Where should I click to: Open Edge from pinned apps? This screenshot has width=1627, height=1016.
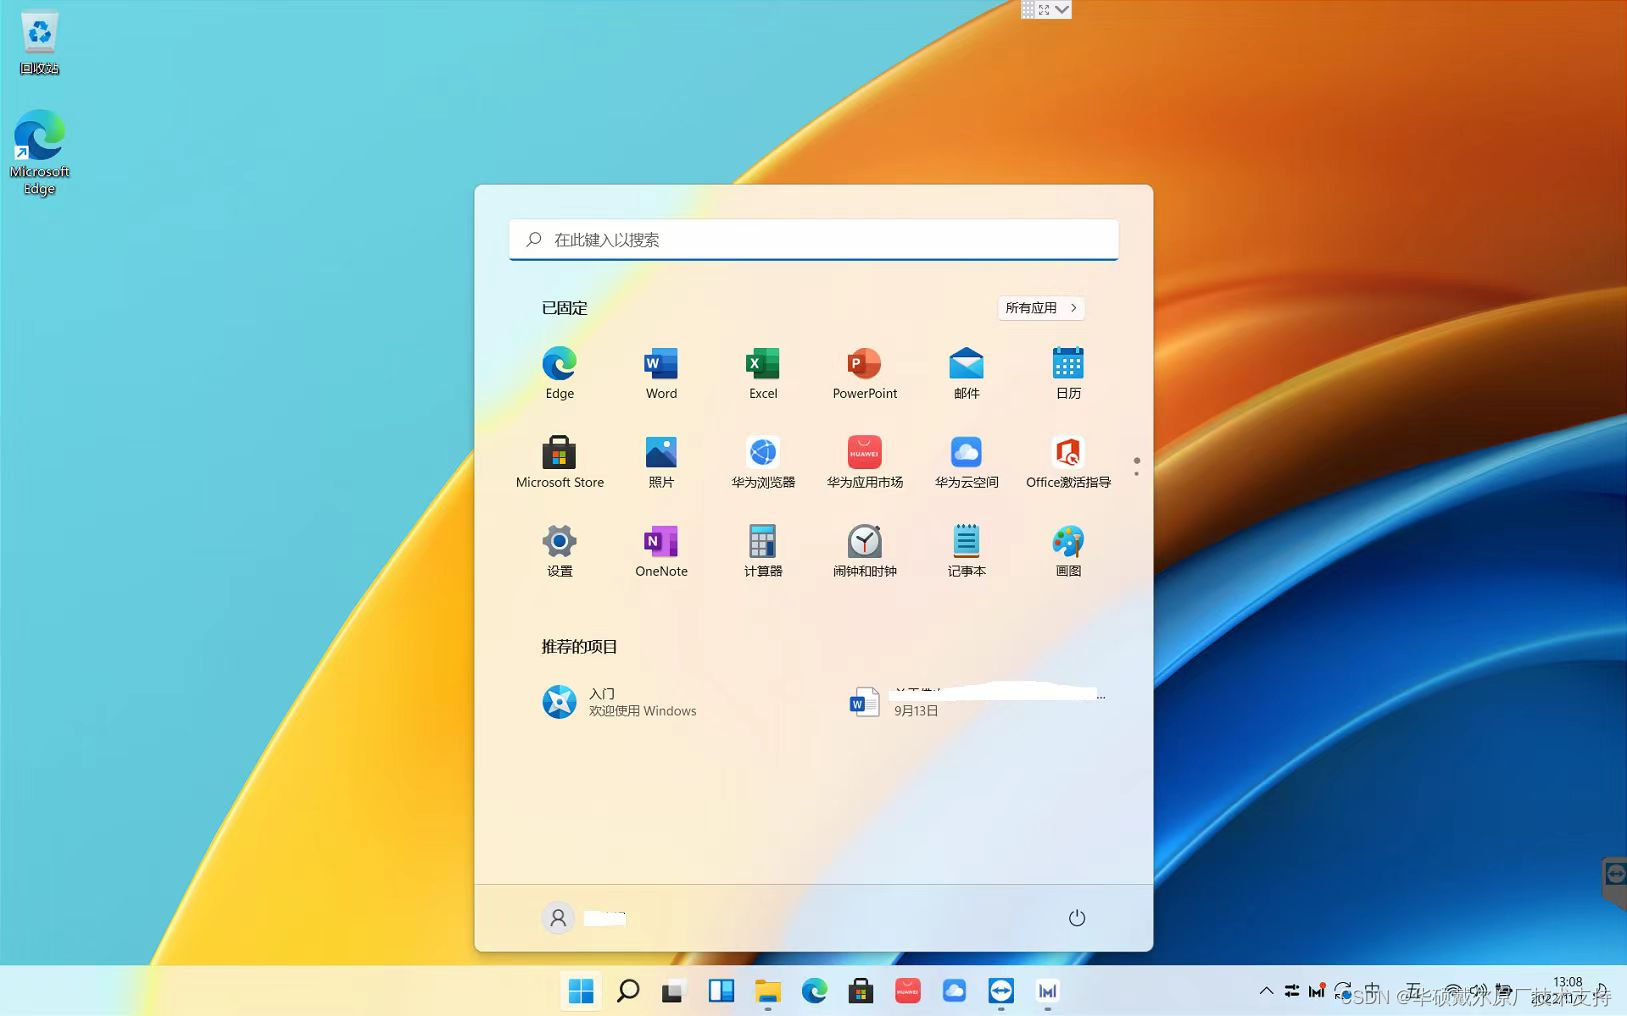[x=559, y=373]
